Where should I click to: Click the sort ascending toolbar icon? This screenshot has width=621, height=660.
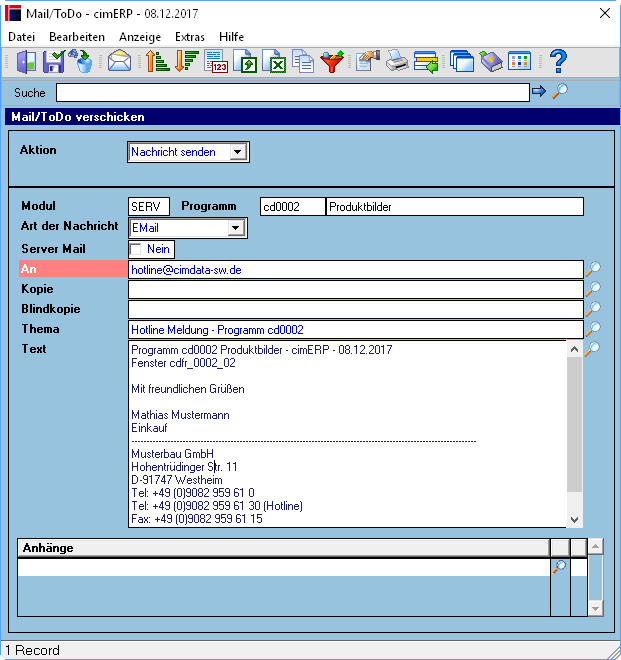coord(157,61)
